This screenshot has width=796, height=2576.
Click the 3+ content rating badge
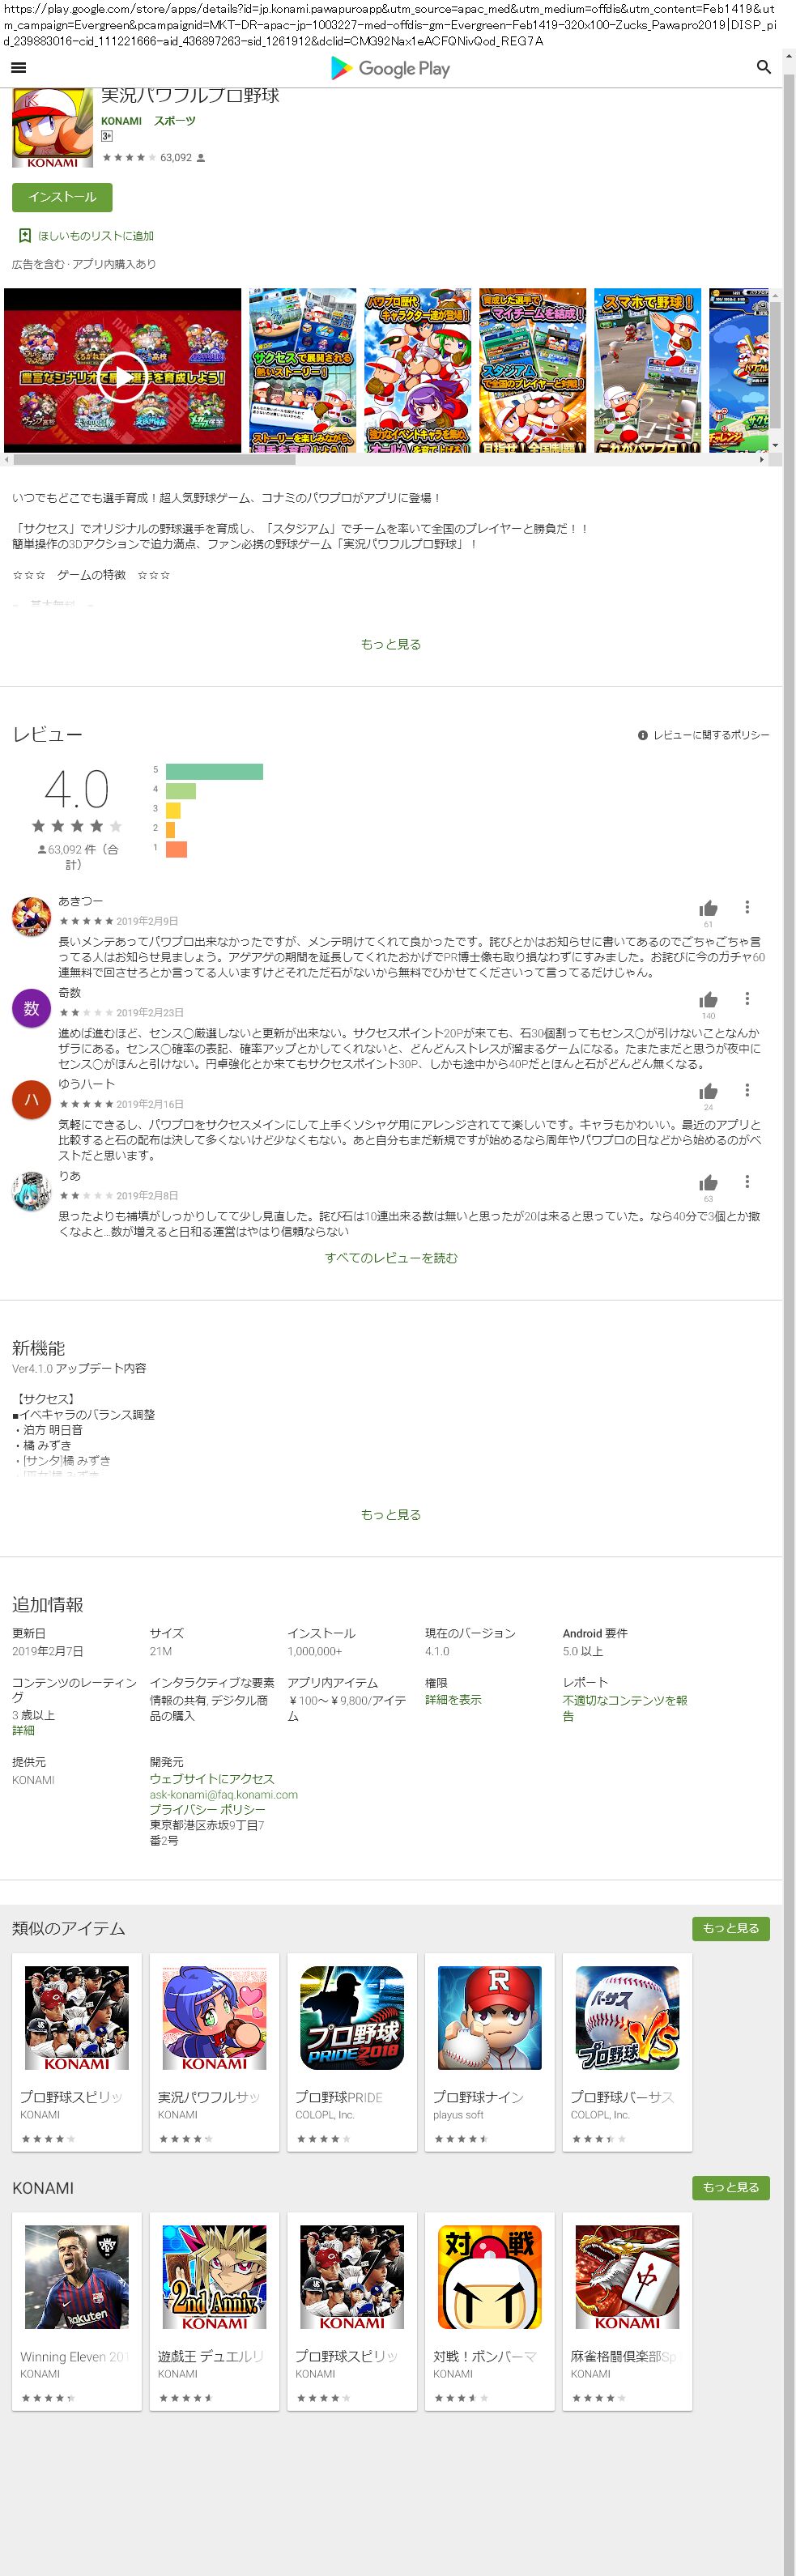106,136
